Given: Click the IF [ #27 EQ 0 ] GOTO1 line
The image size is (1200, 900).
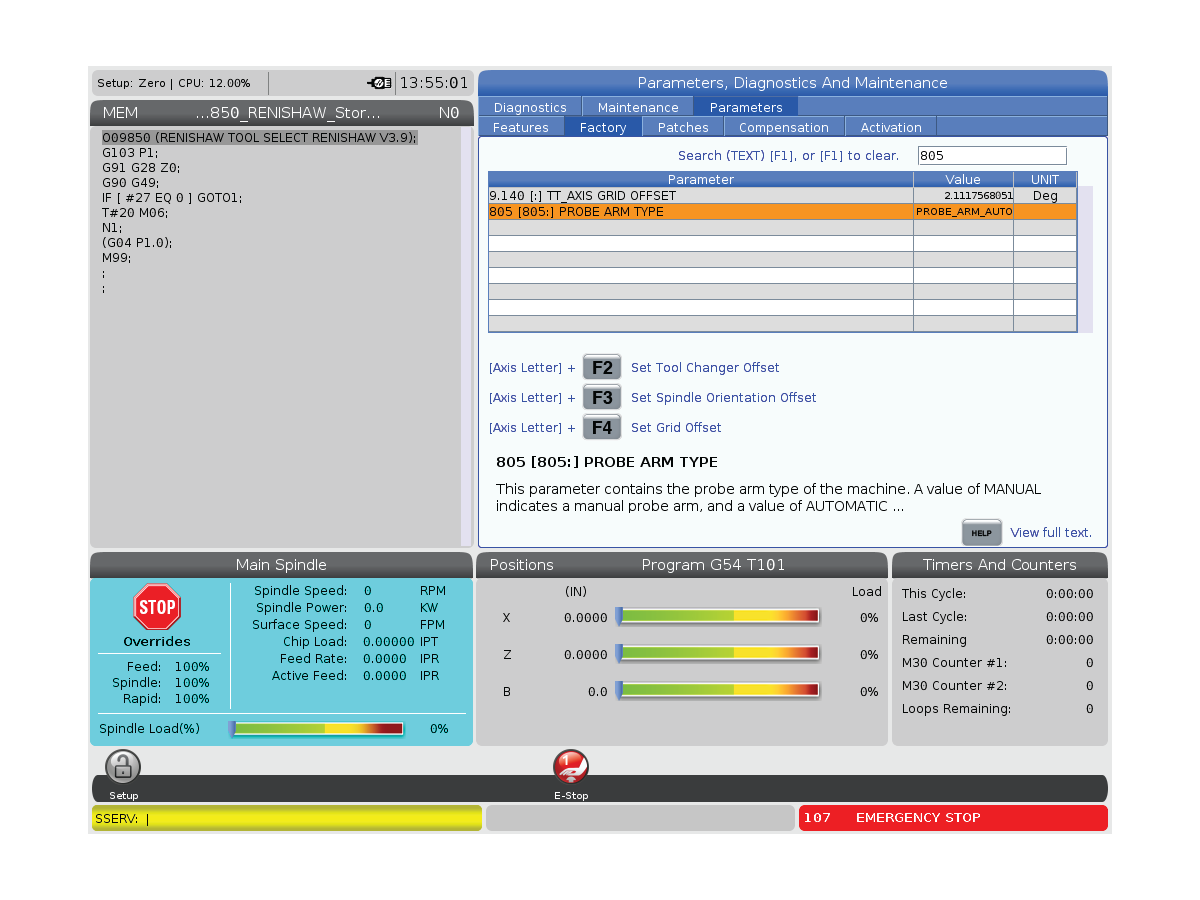Looking at the screenshot, I should tap(172, 197).
